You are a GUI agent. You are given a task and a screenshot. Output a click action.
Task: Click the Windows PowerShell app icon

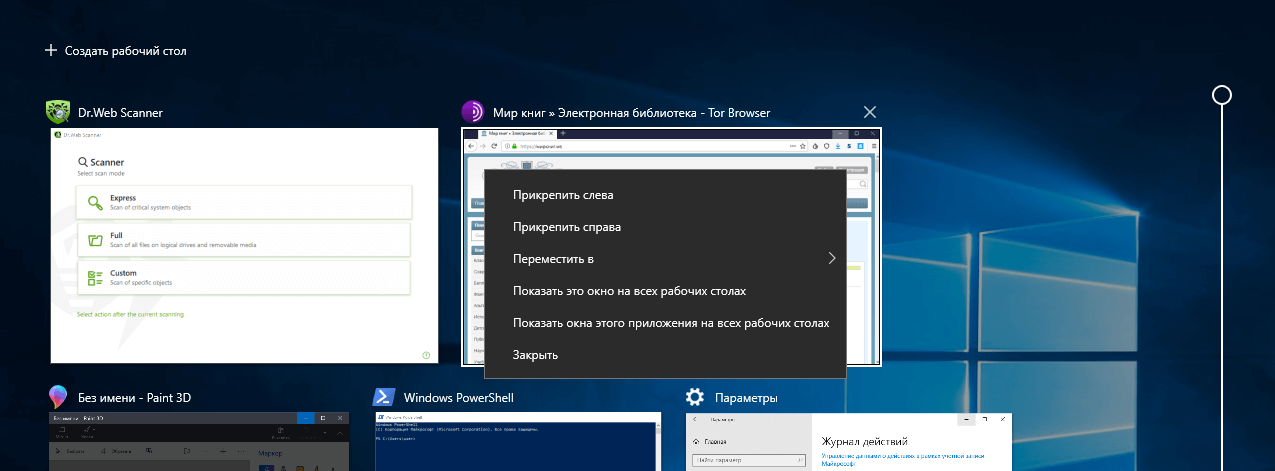click(x=383, y=397)
